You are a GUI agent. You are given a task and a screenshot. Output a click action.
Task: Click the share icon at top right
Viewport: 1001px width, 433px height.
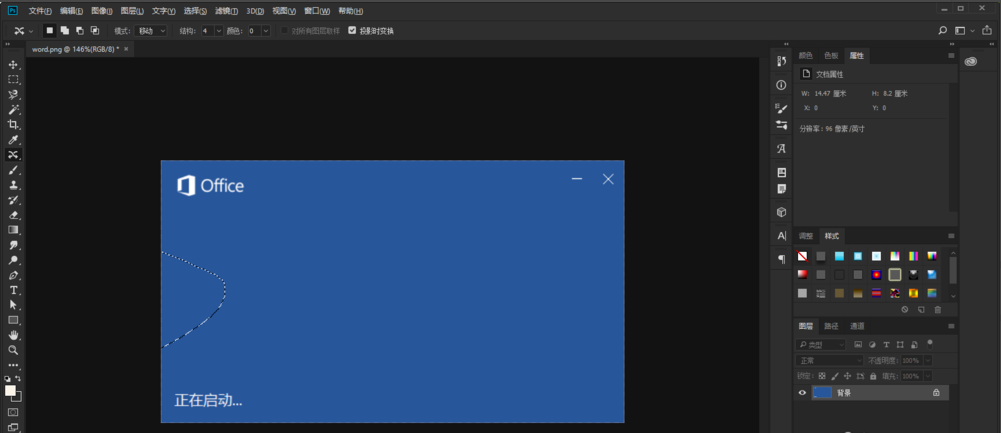point(987,31)
